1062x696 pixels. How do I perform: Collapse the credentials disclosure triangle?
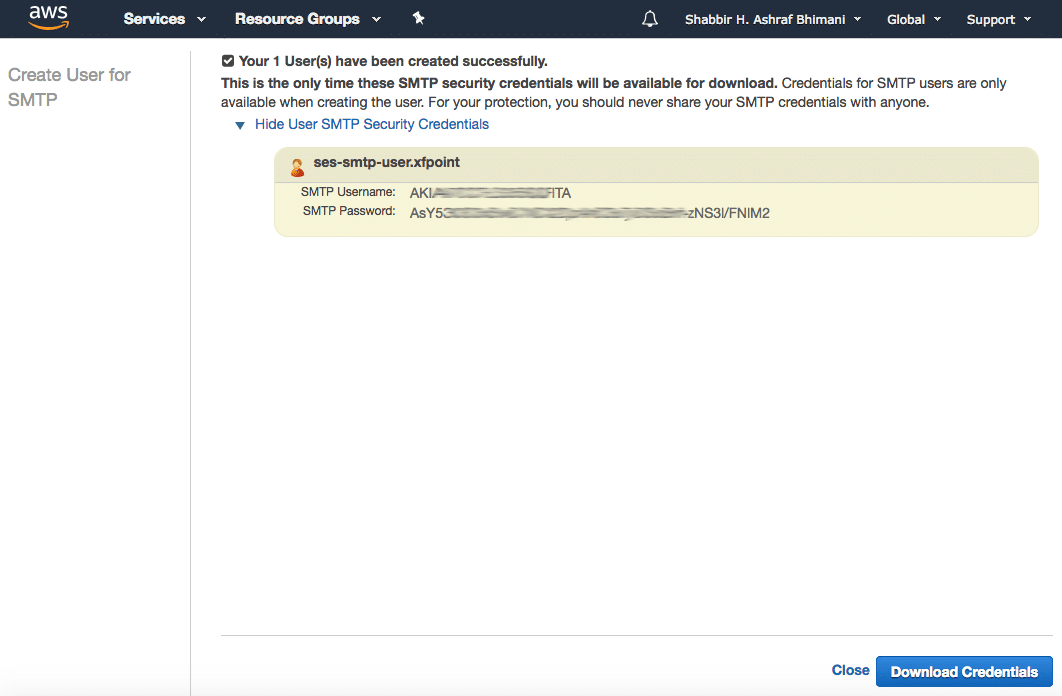click(239, 125)
